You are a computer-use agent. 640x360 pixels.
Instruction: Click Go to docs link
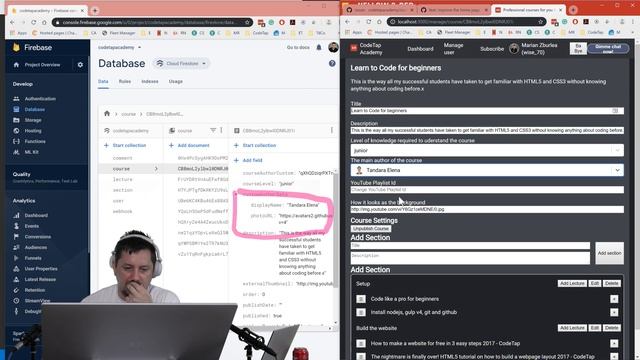[298, 47]
